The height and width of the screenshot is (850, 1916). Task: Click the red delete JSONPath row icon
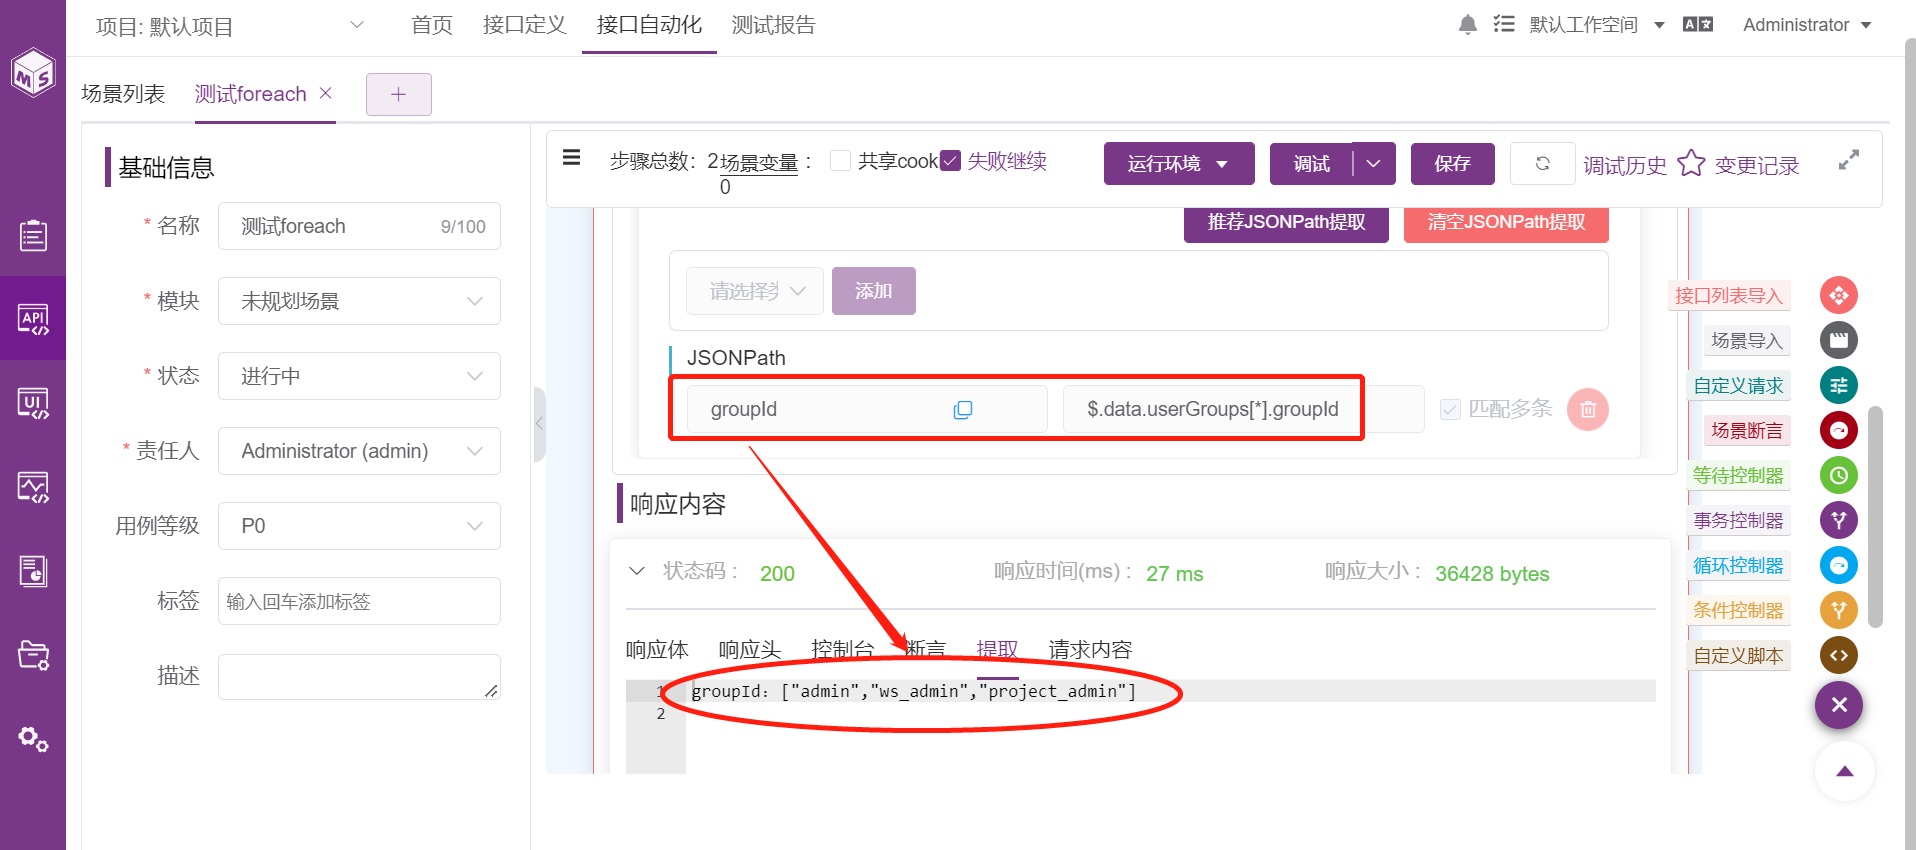tap(1587, 409)
